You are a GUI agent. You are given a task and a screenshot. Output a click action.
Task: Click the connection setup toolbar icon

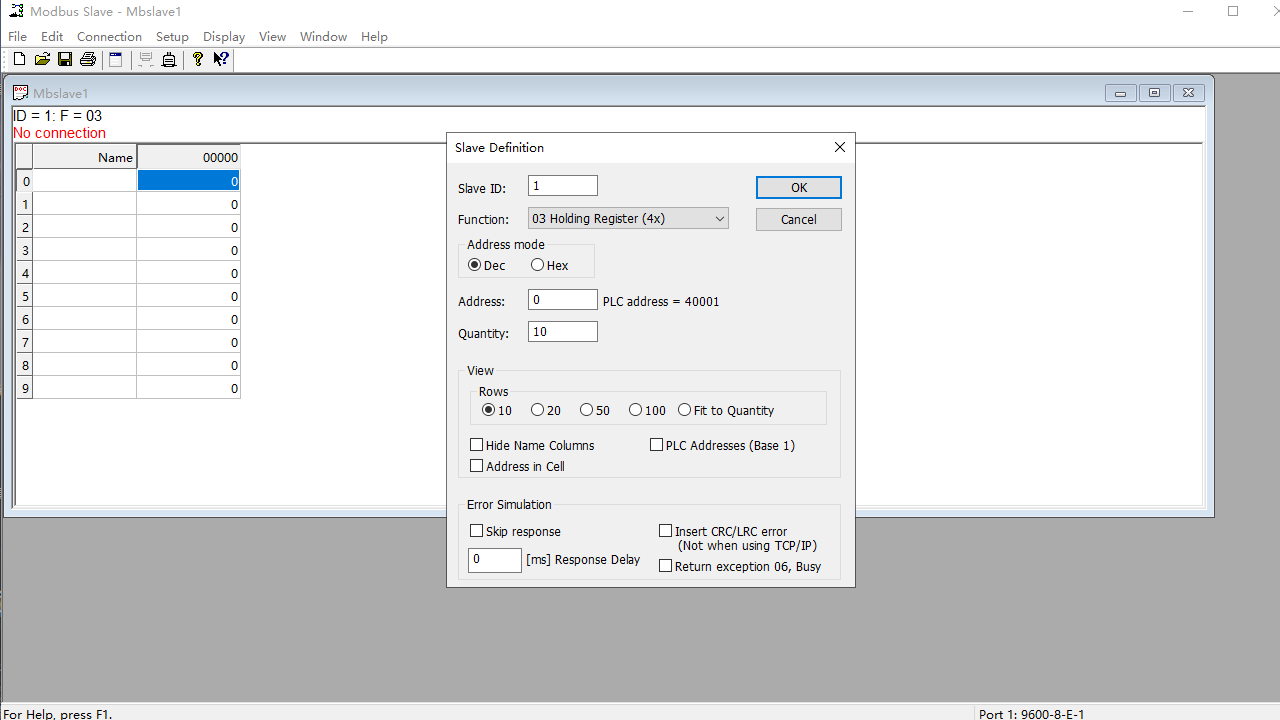pos(168,59)
